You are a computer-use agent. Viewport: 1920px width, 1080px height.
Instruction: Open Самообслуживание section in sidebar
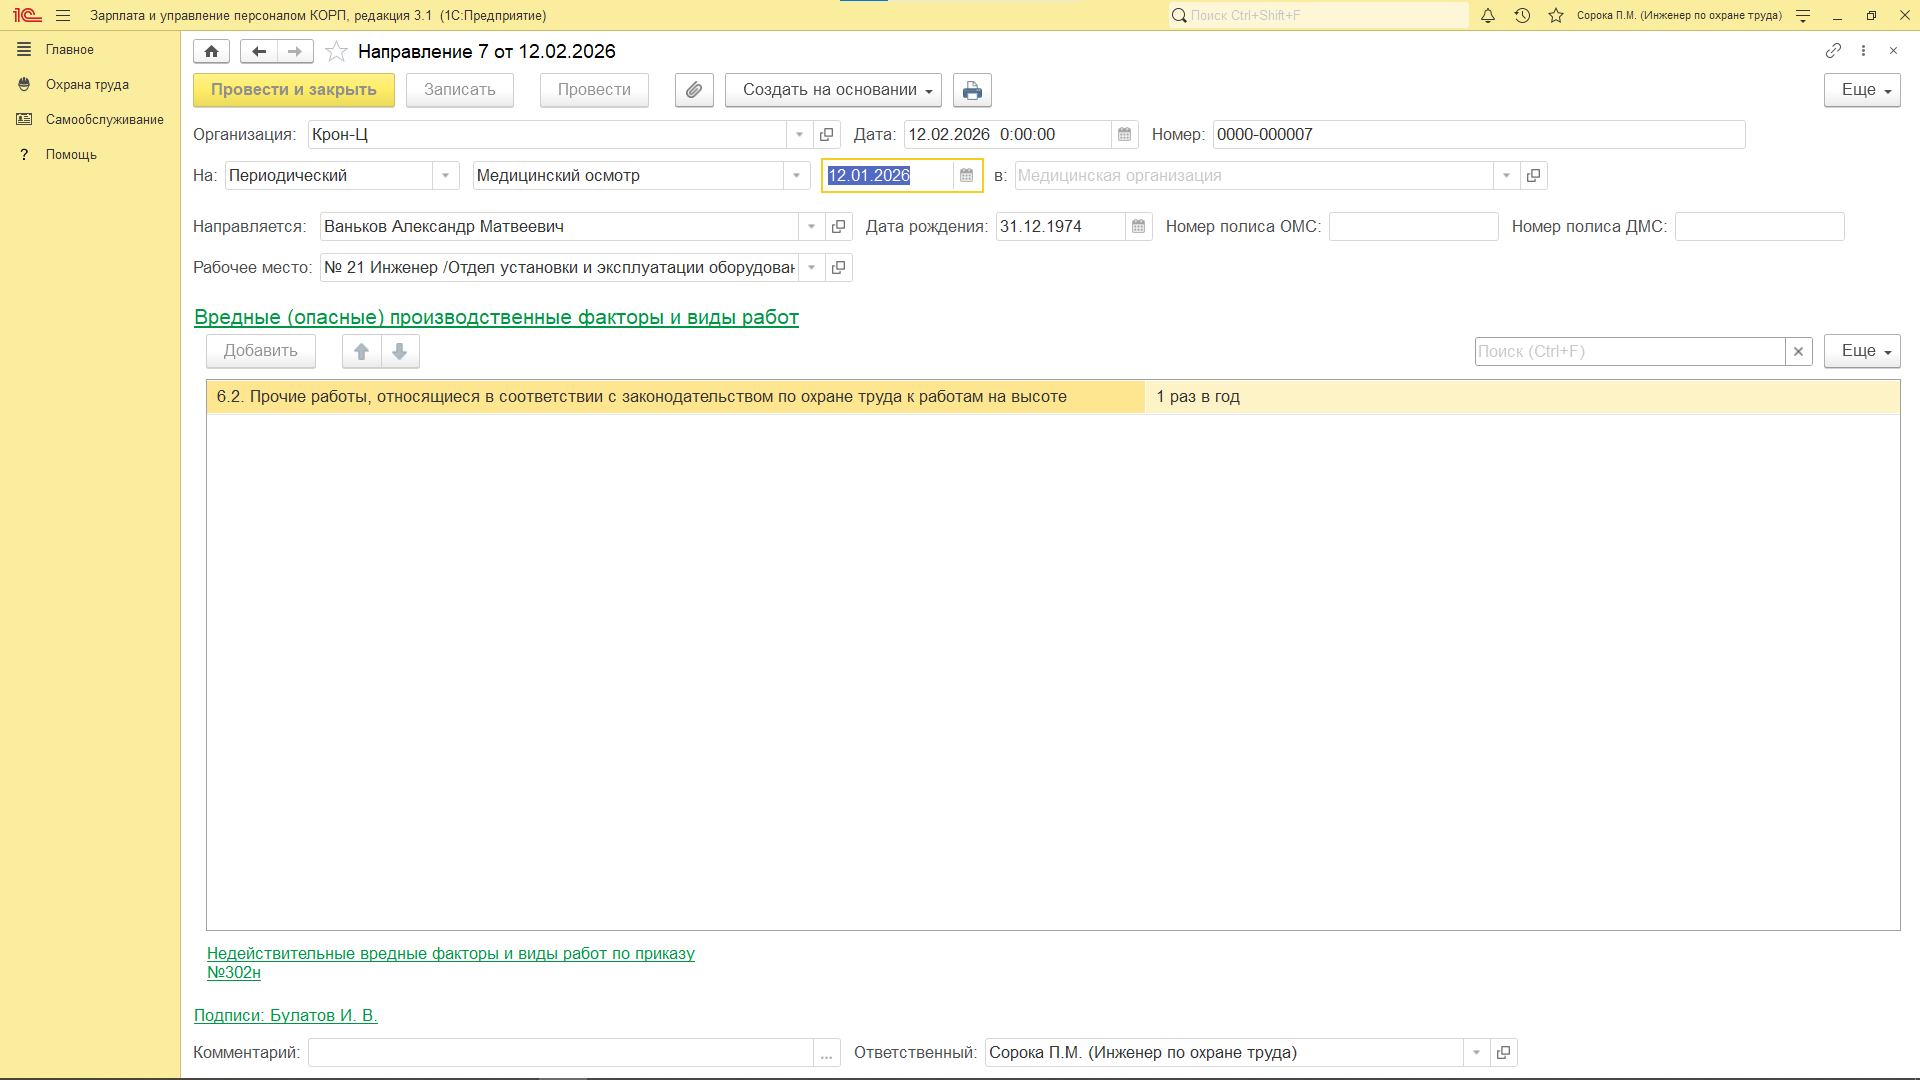tap(104, 120)
